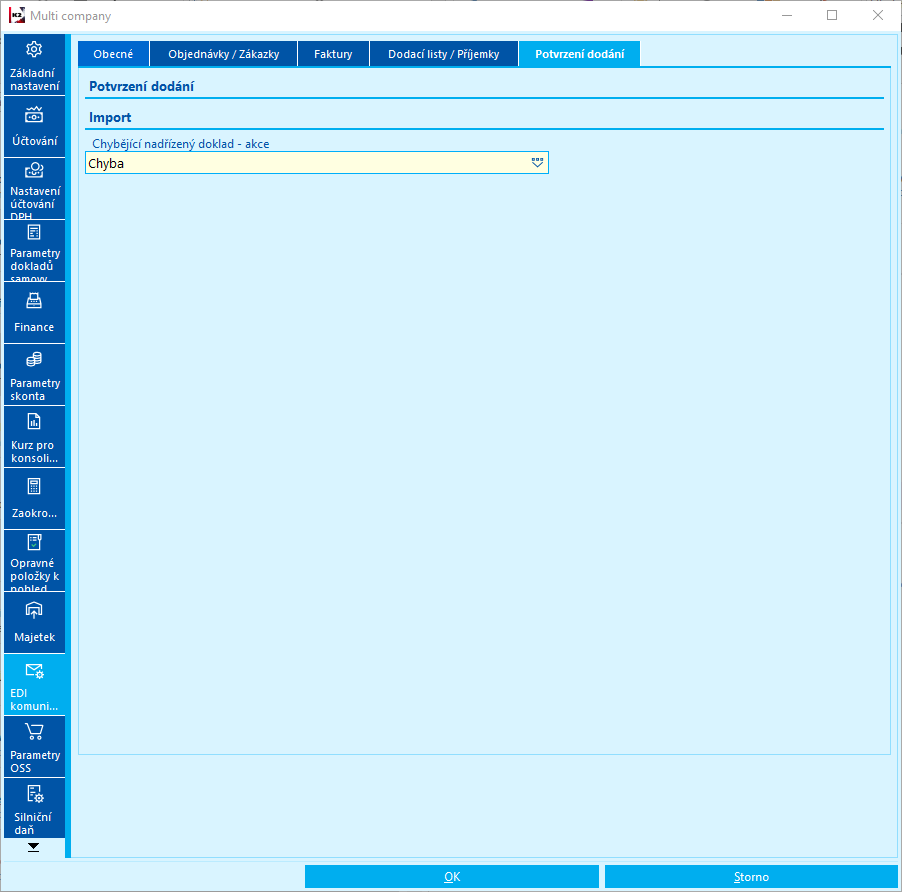The height and width of the screenshot is (892, 902).
Task: Cancel with the Storno button
Action: (x=751, y=876)
